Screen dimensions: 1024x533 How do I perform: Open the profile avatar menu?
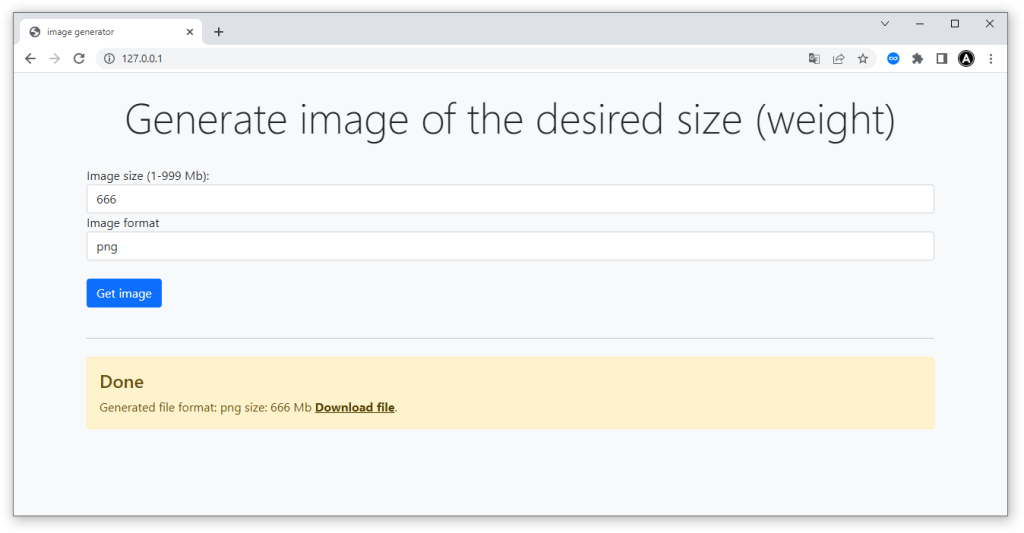pos(966,59)
